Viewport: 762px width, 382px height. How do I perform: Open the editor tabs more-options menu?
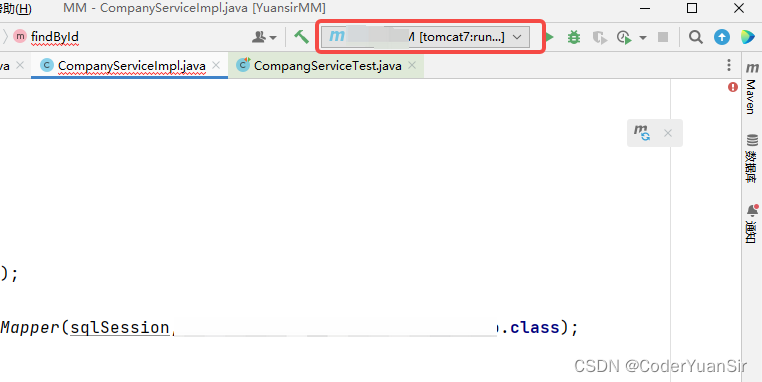pos(728,65)
